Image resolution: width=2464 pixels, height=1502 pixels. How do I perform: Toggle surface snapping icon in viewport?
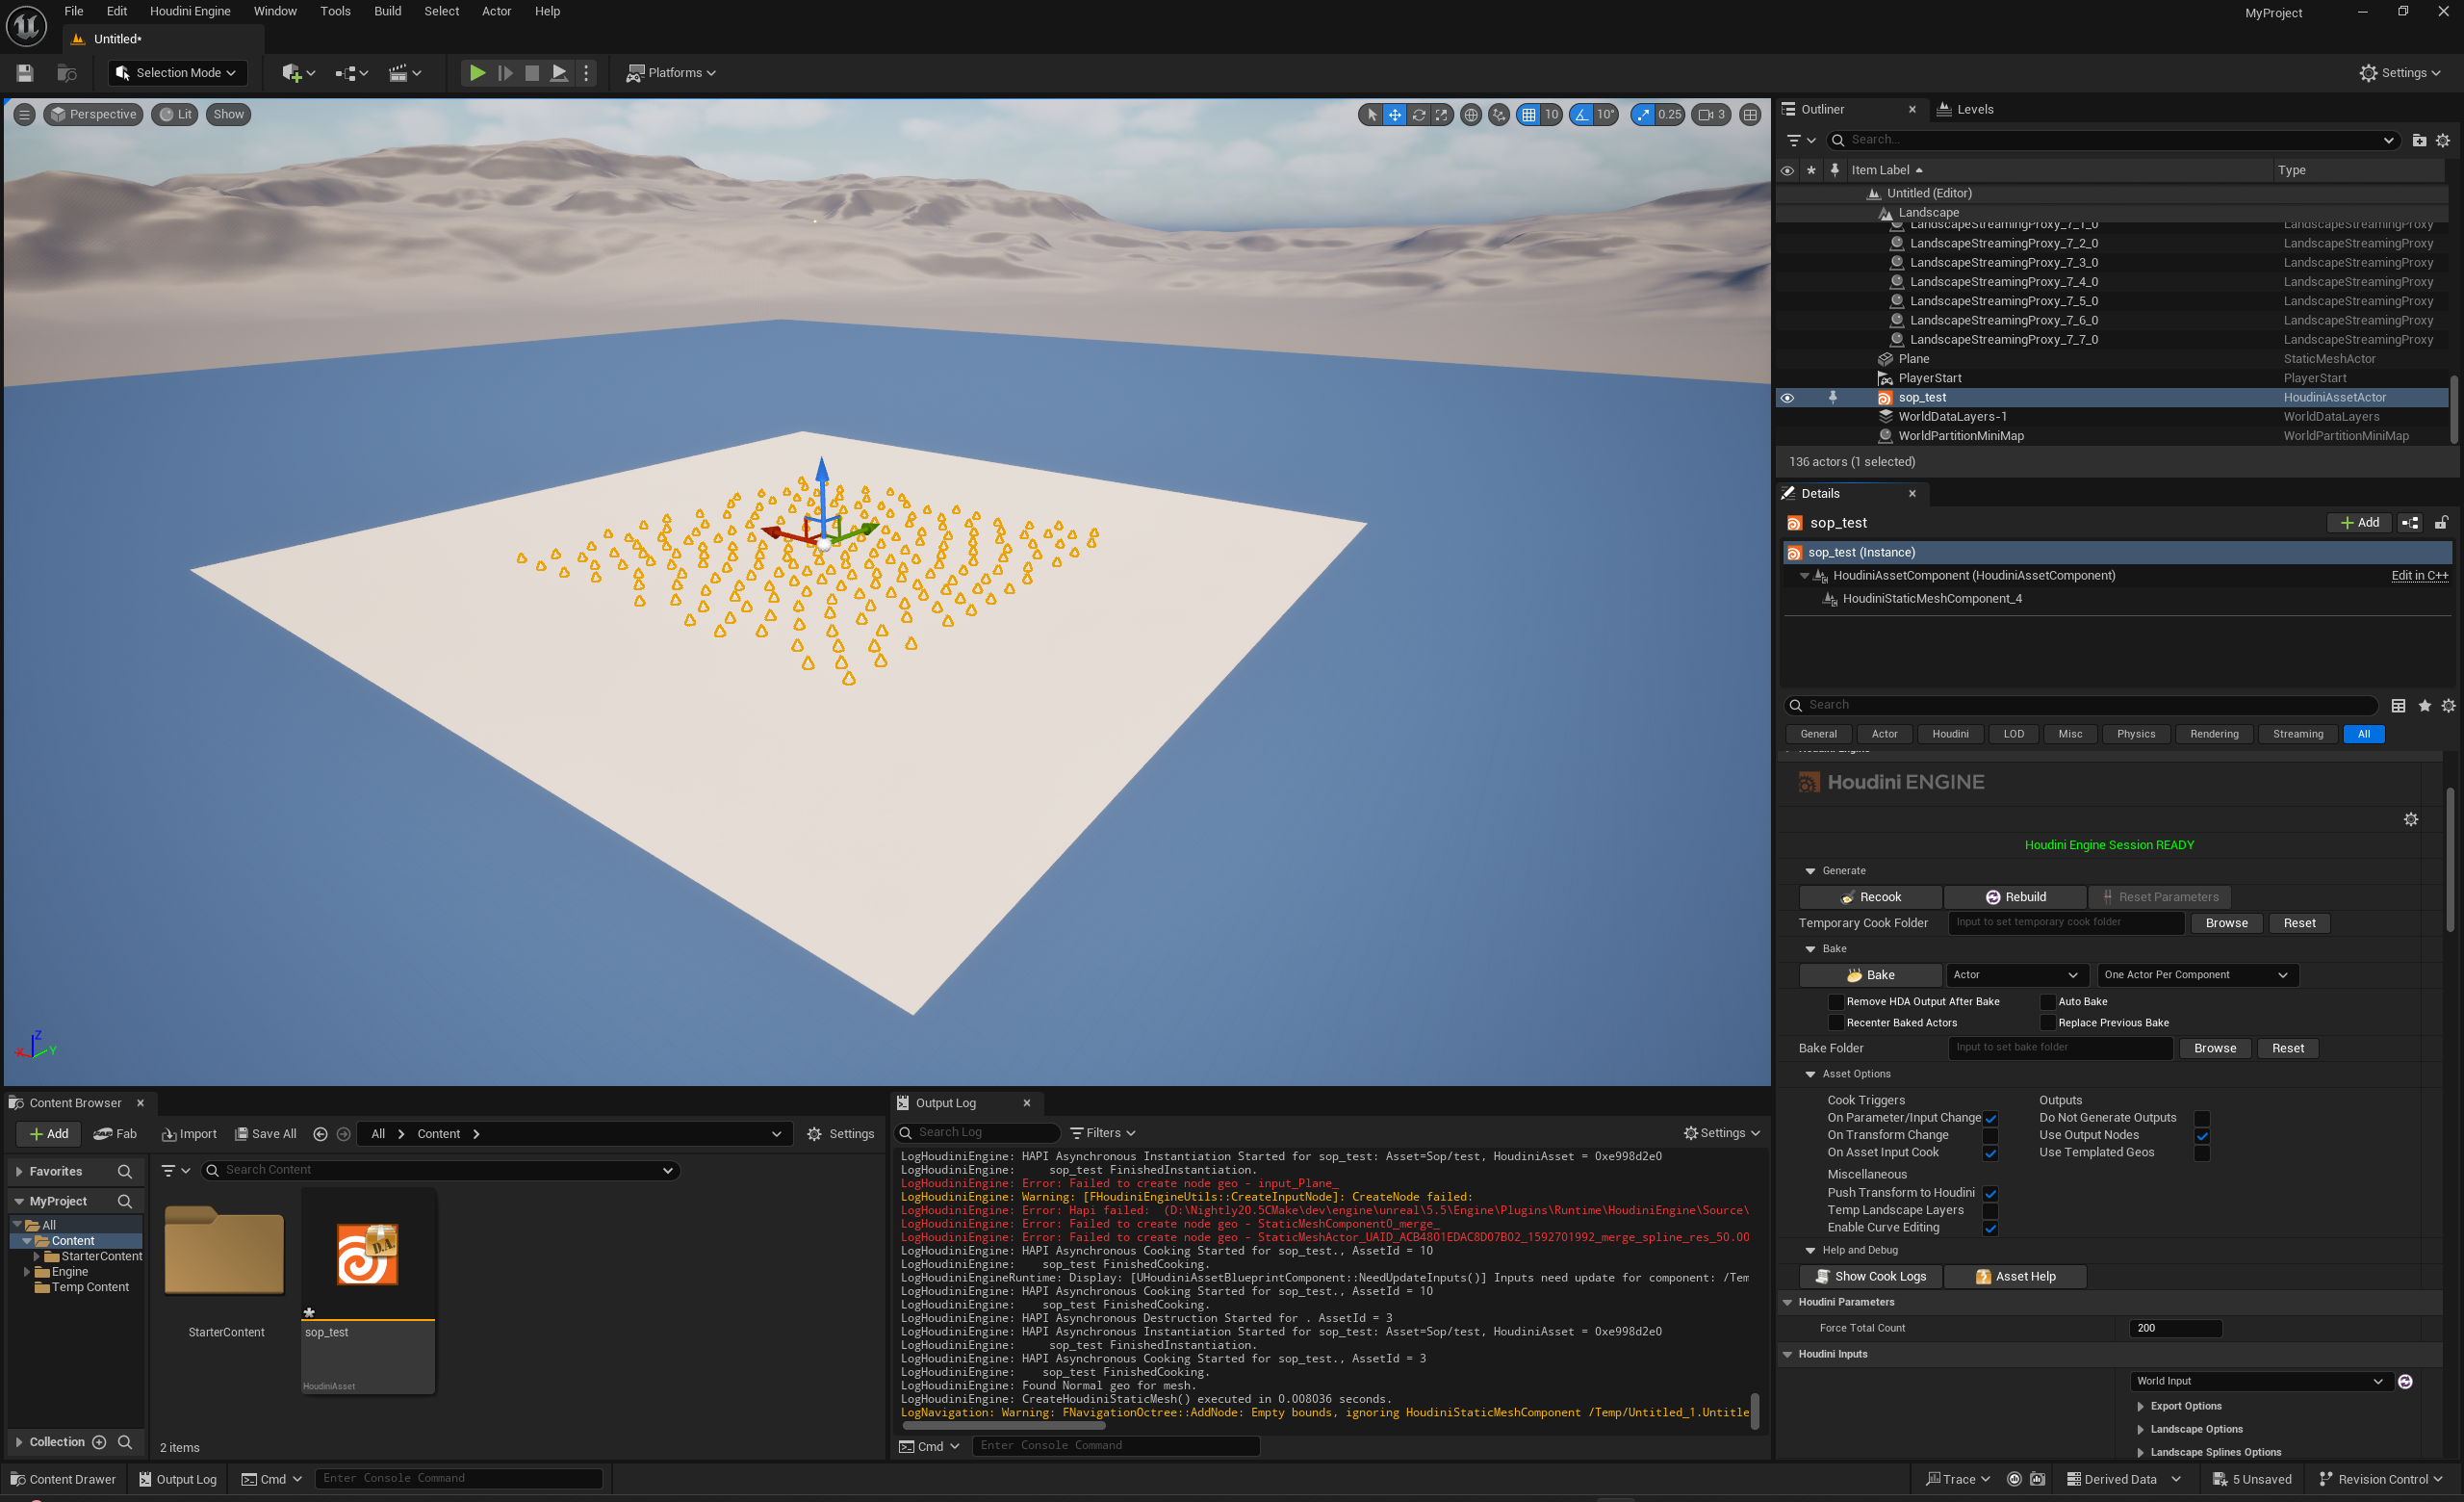(1499, 115)
